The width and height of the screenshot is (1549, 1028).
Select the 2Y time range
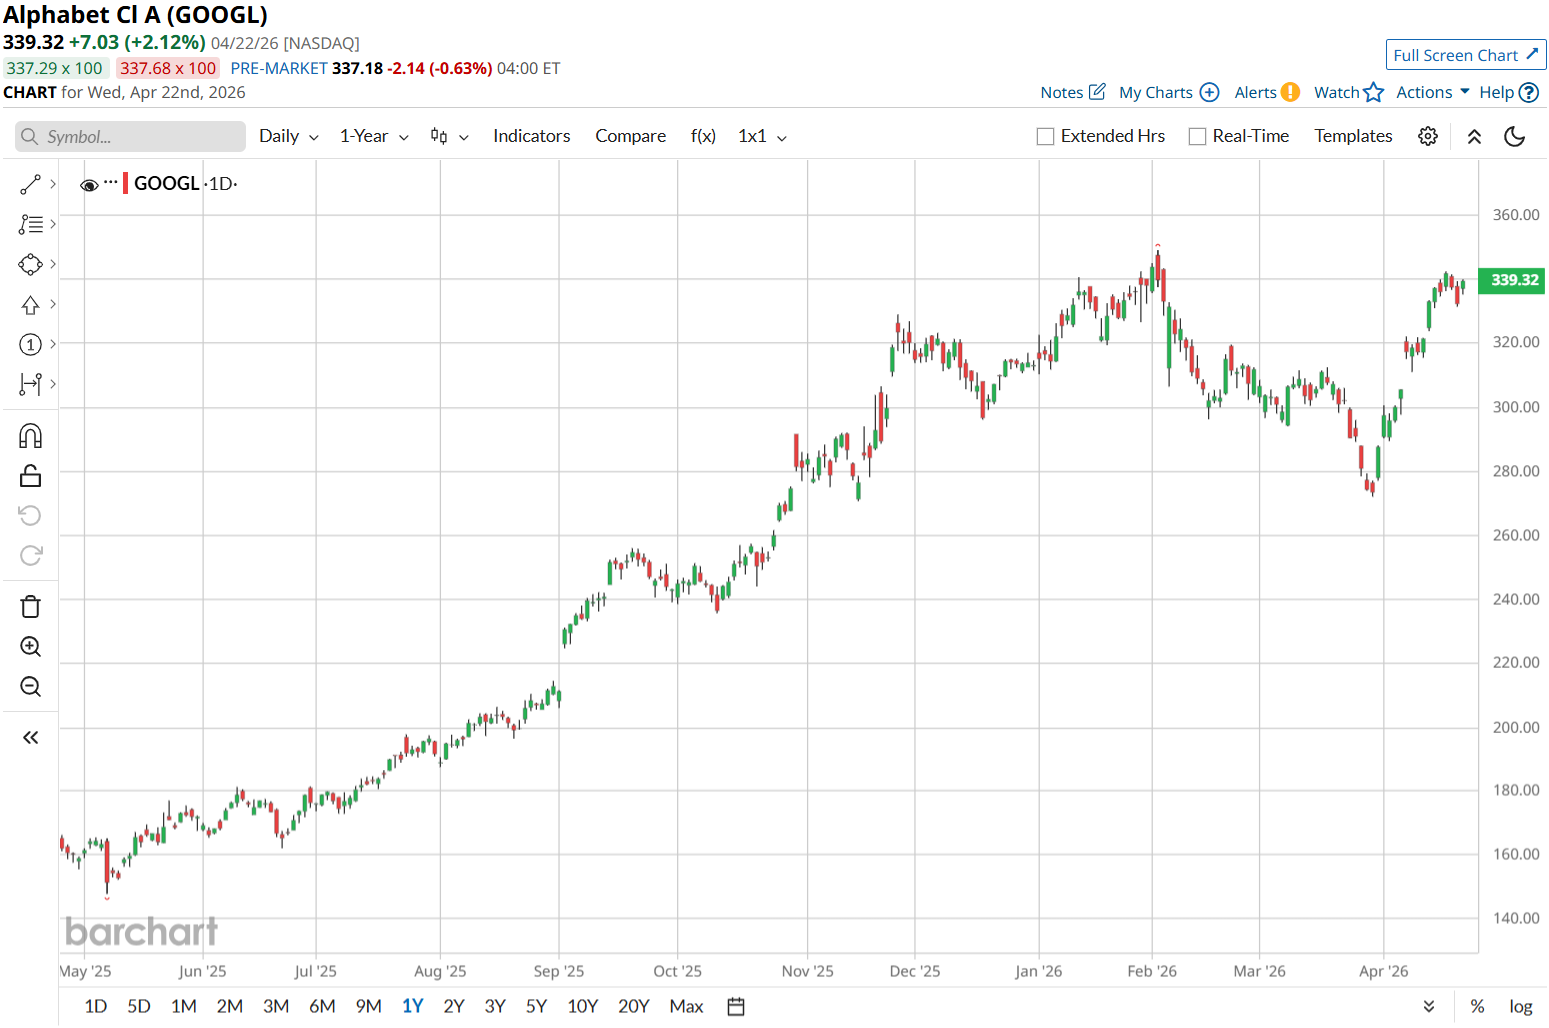(x=454, y=1006)
